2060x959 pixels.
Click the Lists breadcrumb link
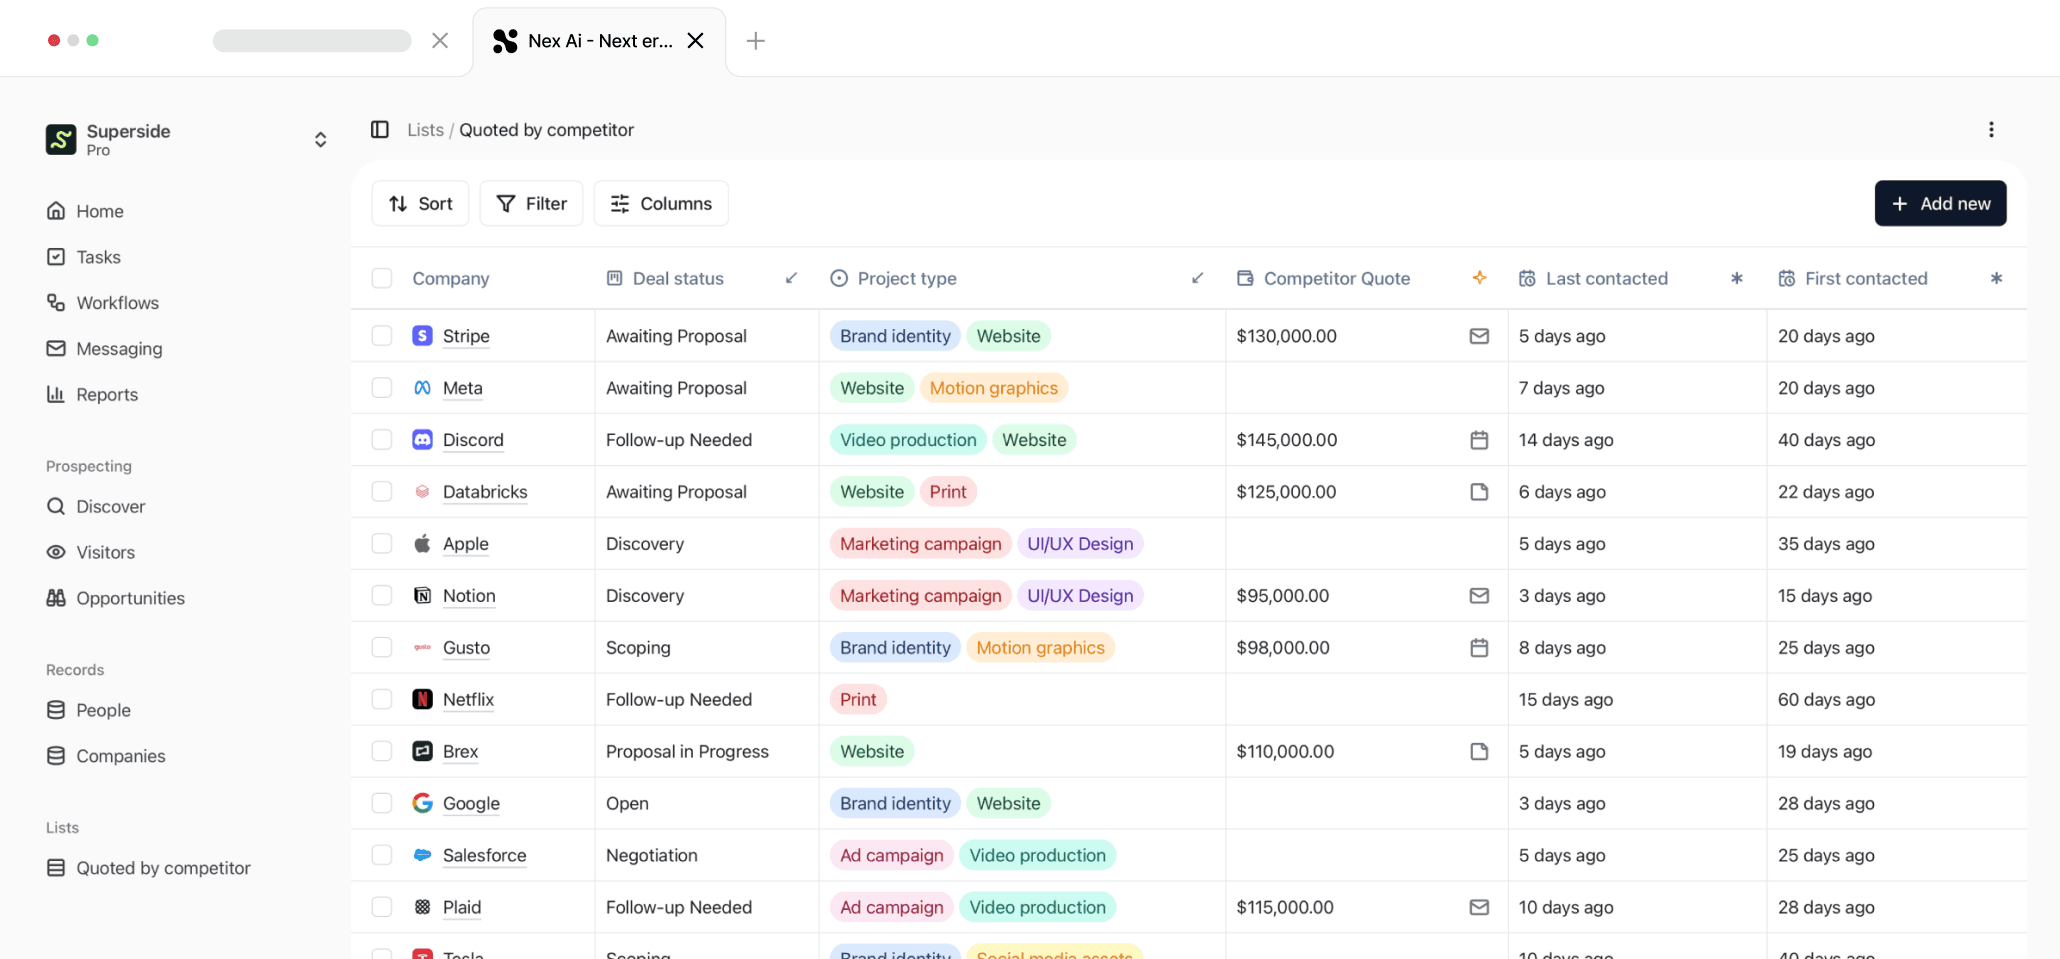pyautogui.click(x=425, y=130)
